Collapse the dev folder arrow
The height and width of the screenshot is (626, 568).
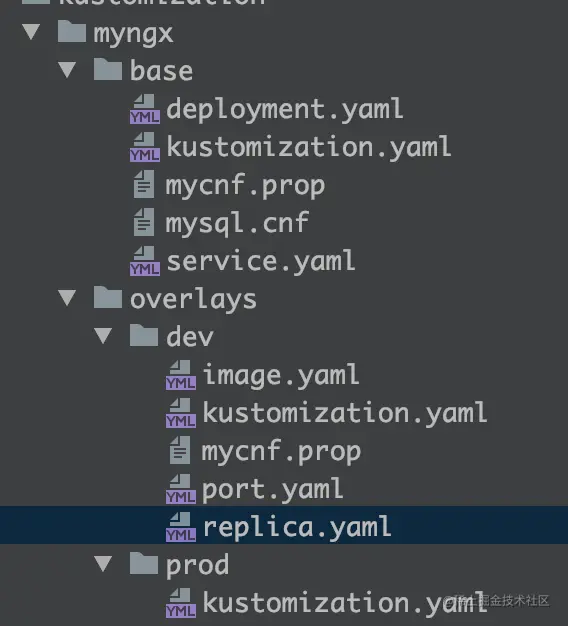click(103, 336)
